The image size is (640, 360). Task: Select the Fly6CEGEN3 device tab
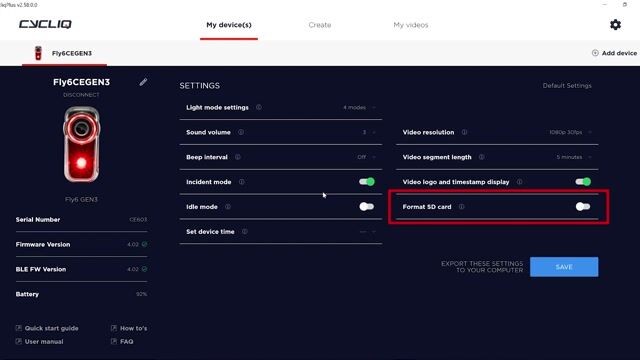(x=64, y=53)
